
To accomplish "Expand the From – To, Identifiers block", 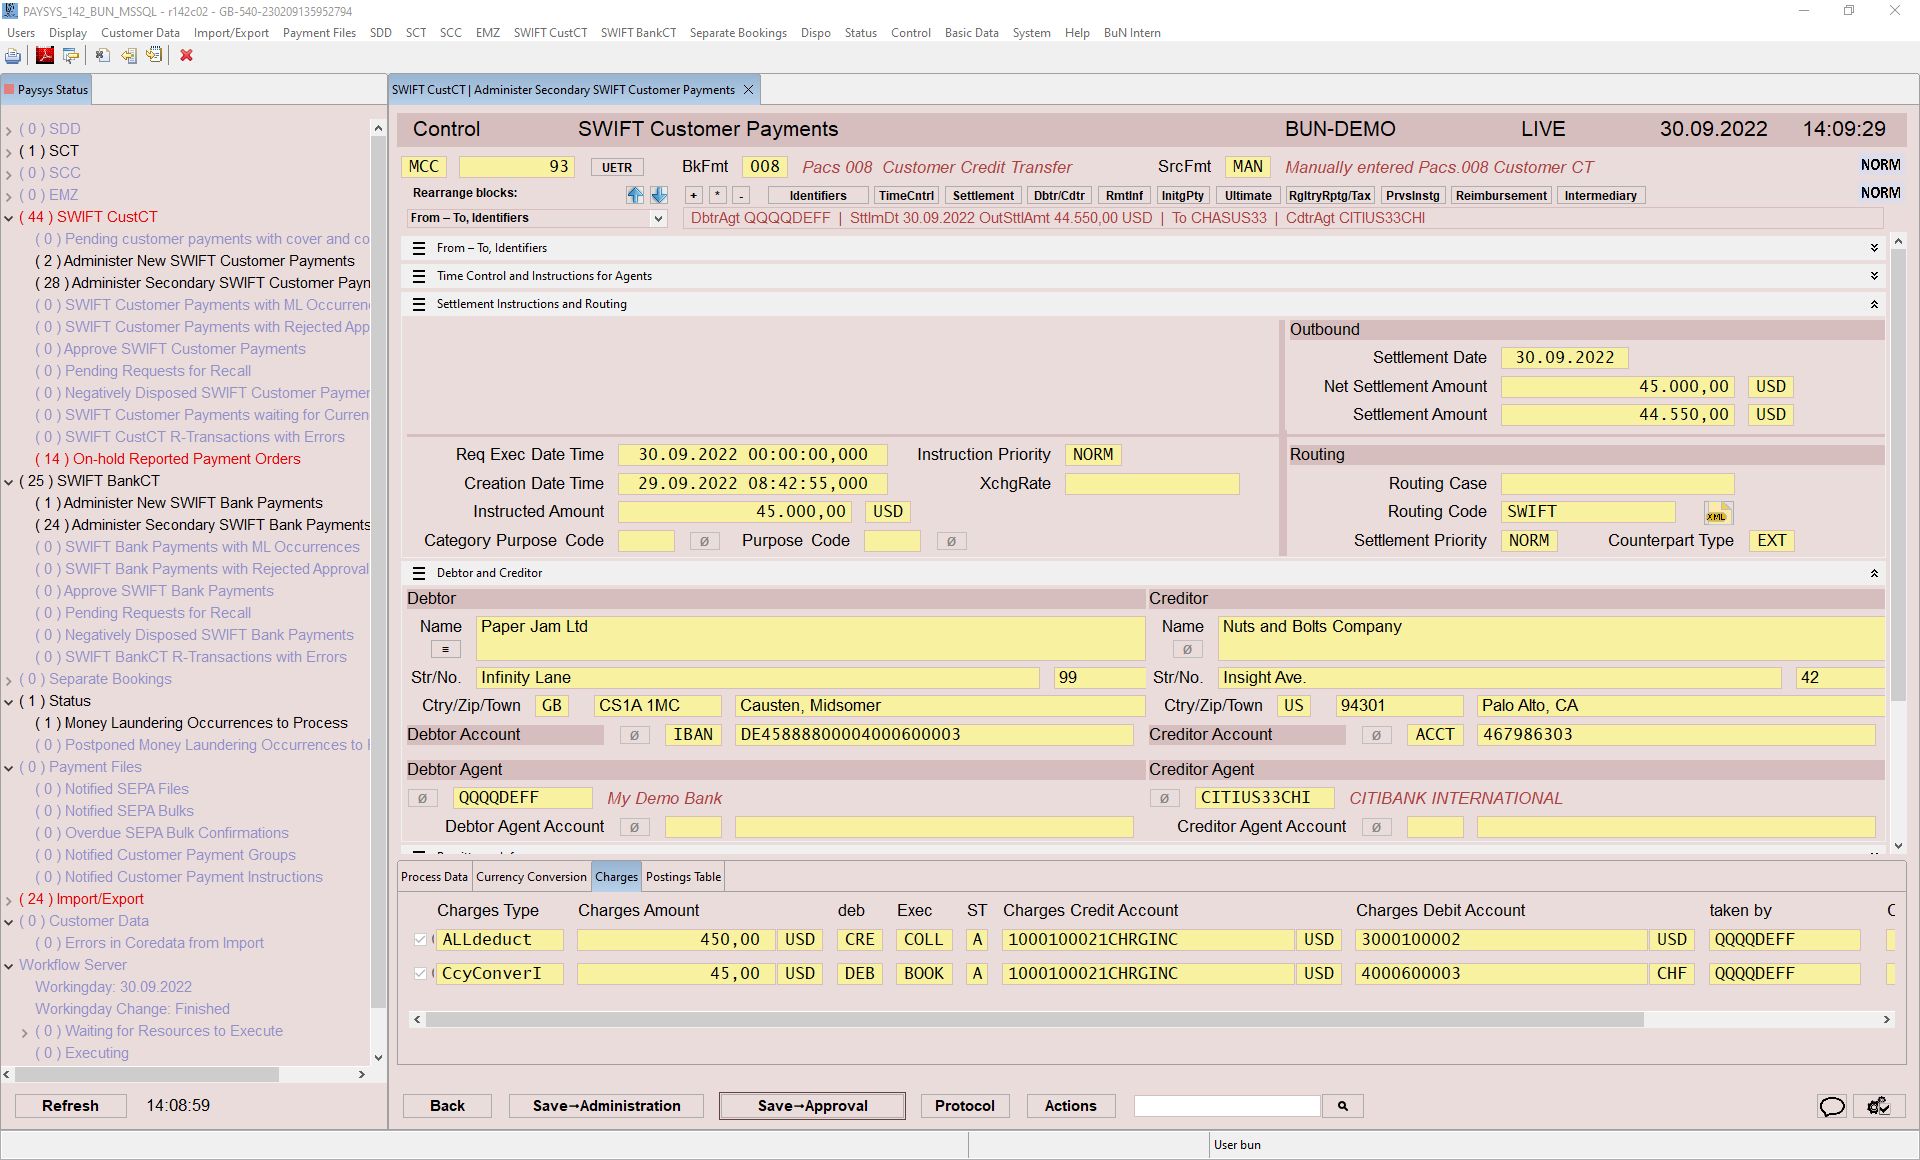I will tap(1874, 248).
